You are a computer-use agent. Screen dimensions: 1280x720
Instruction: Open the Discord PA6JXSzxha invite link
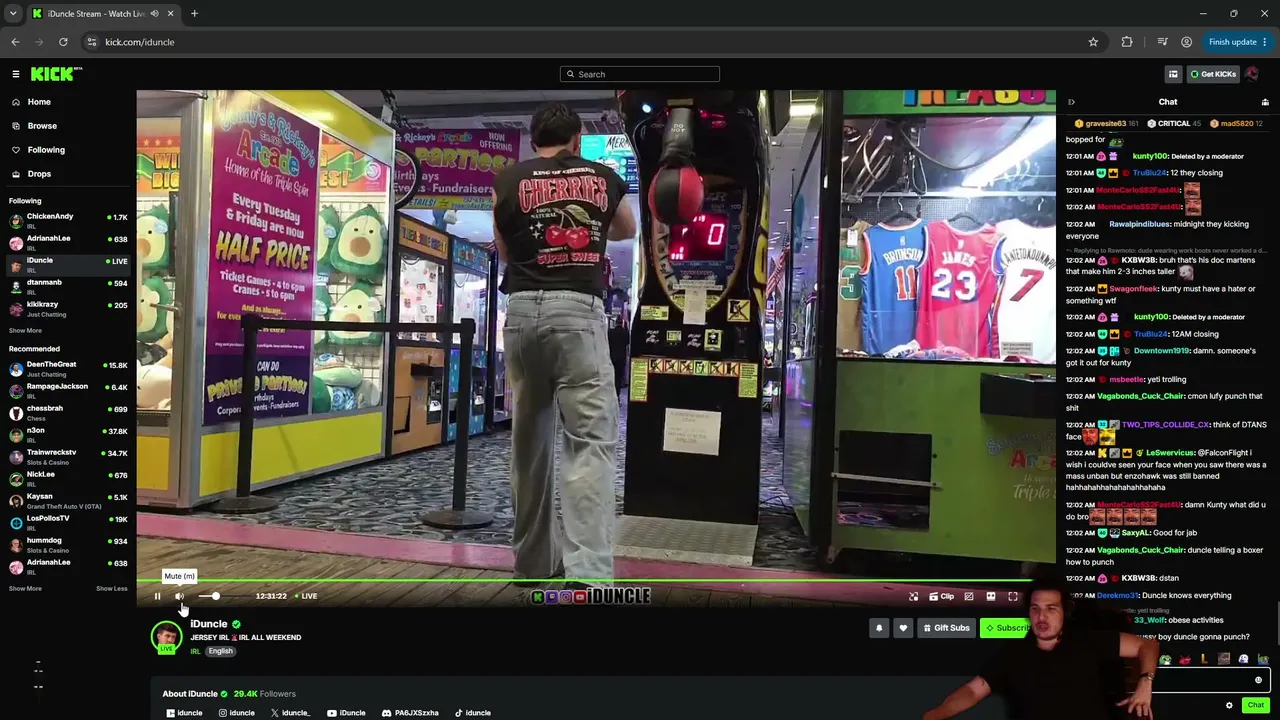point(410,713)
